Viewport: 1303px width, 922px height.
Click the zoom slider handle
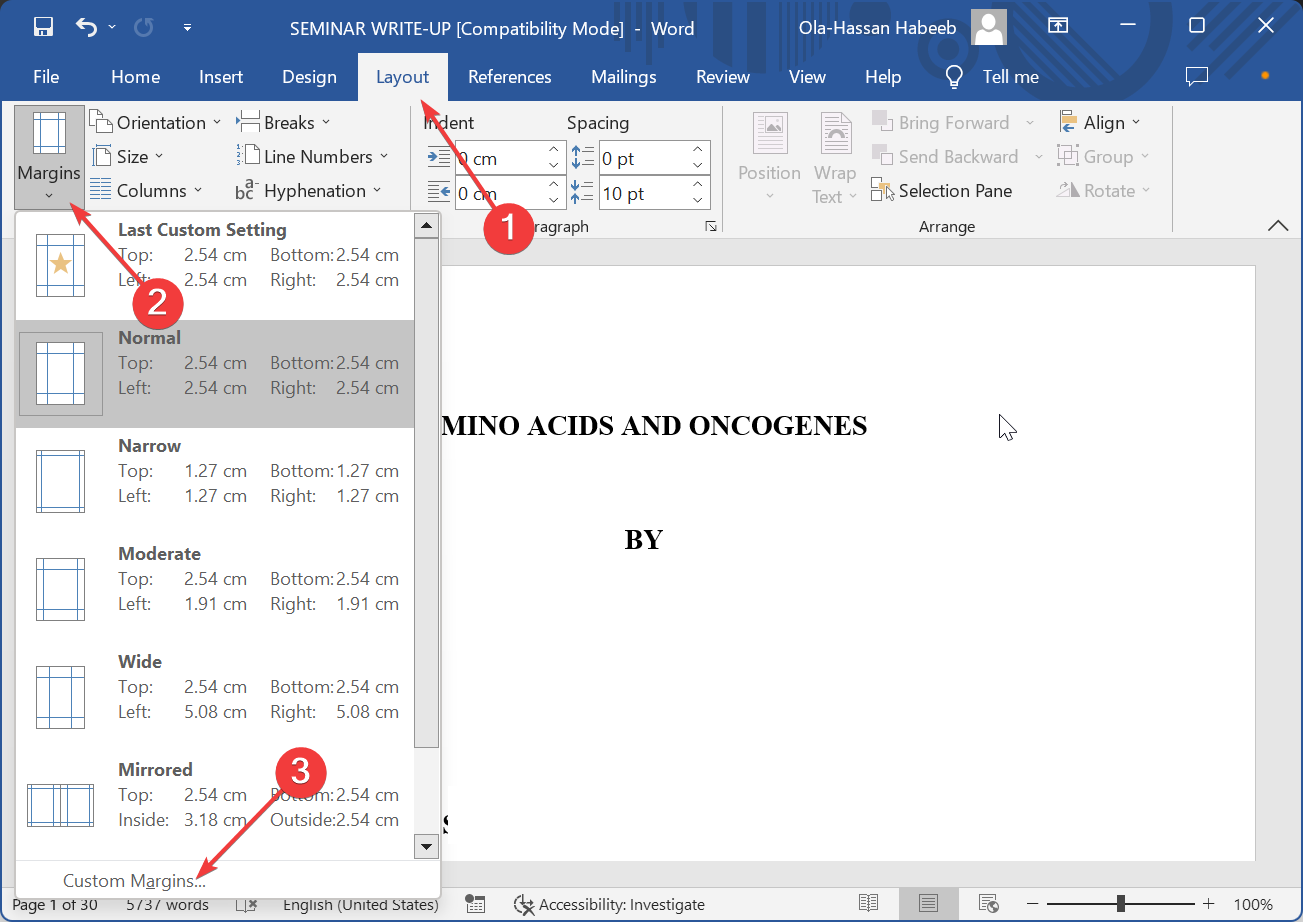click(x=1123, y=904)
